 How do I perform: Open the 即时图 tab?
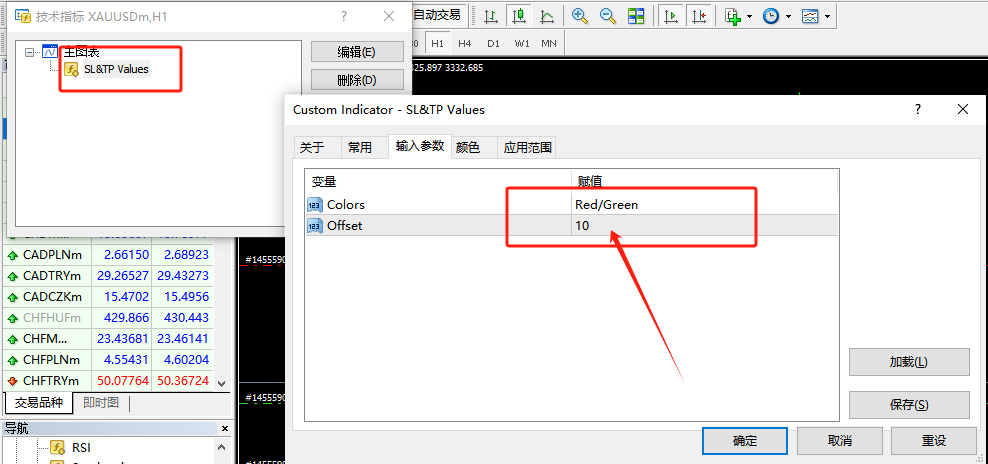point(101,403)
